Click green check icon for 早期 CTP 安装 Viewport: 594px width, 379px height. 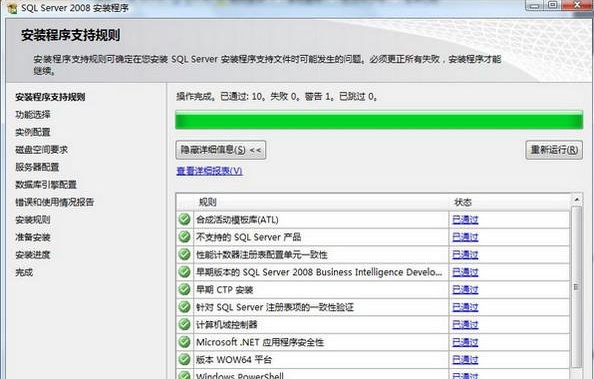(x=184, y=289)
